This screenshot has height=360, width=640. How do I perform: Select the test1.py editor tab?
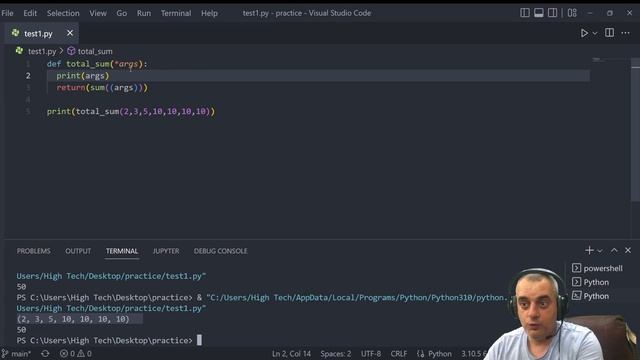41,33
